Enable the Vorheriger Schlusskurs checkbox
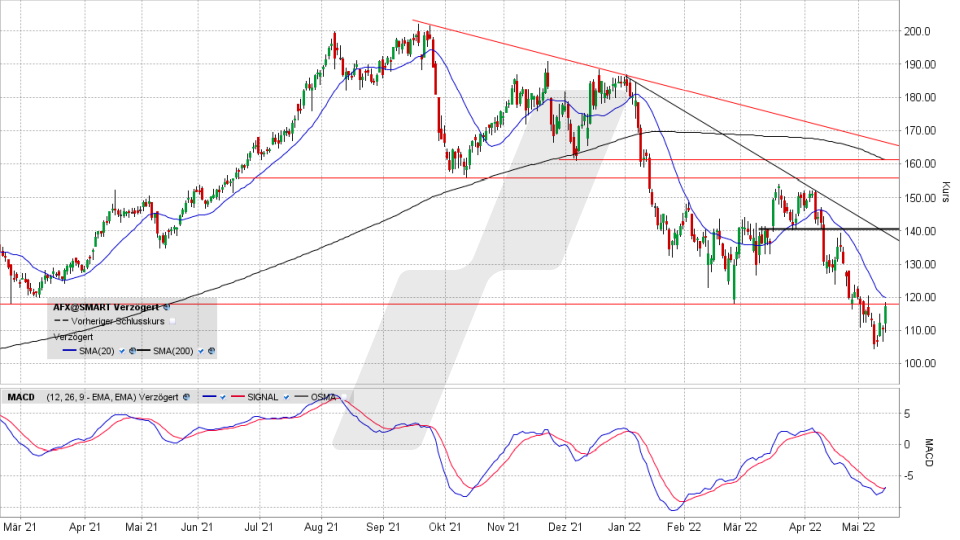Image resolution: width=960 pixels, height=540 pixels. tap(173, 321)
